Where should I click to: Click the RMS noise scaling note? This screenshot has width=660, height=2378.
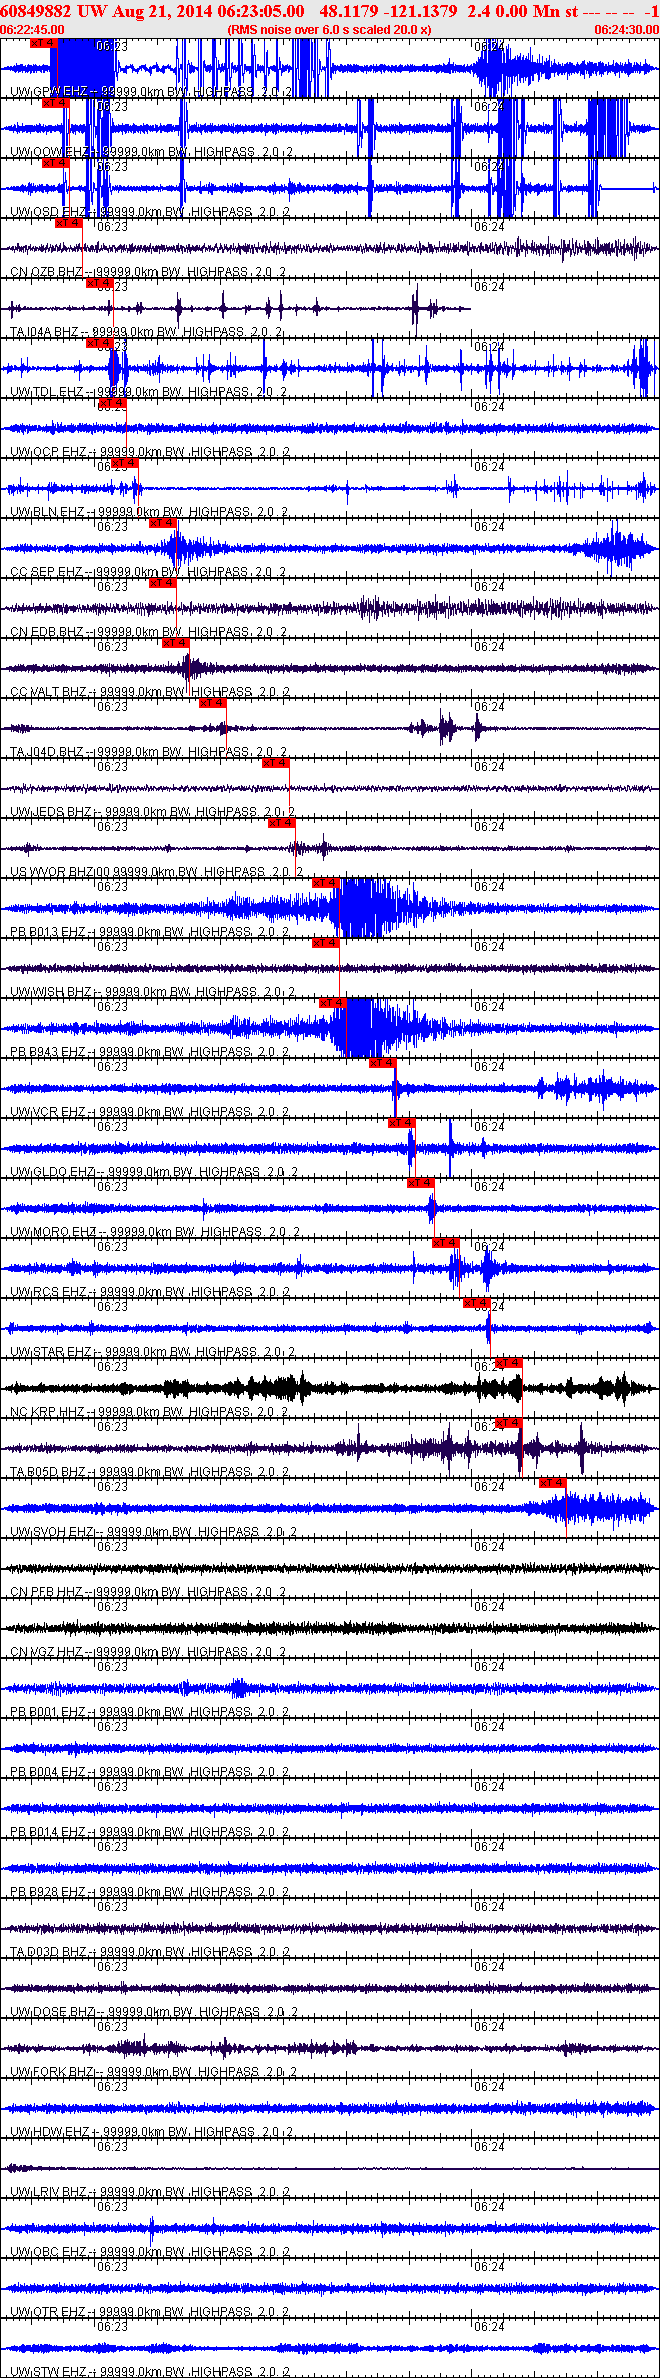[x=330, y=30]
